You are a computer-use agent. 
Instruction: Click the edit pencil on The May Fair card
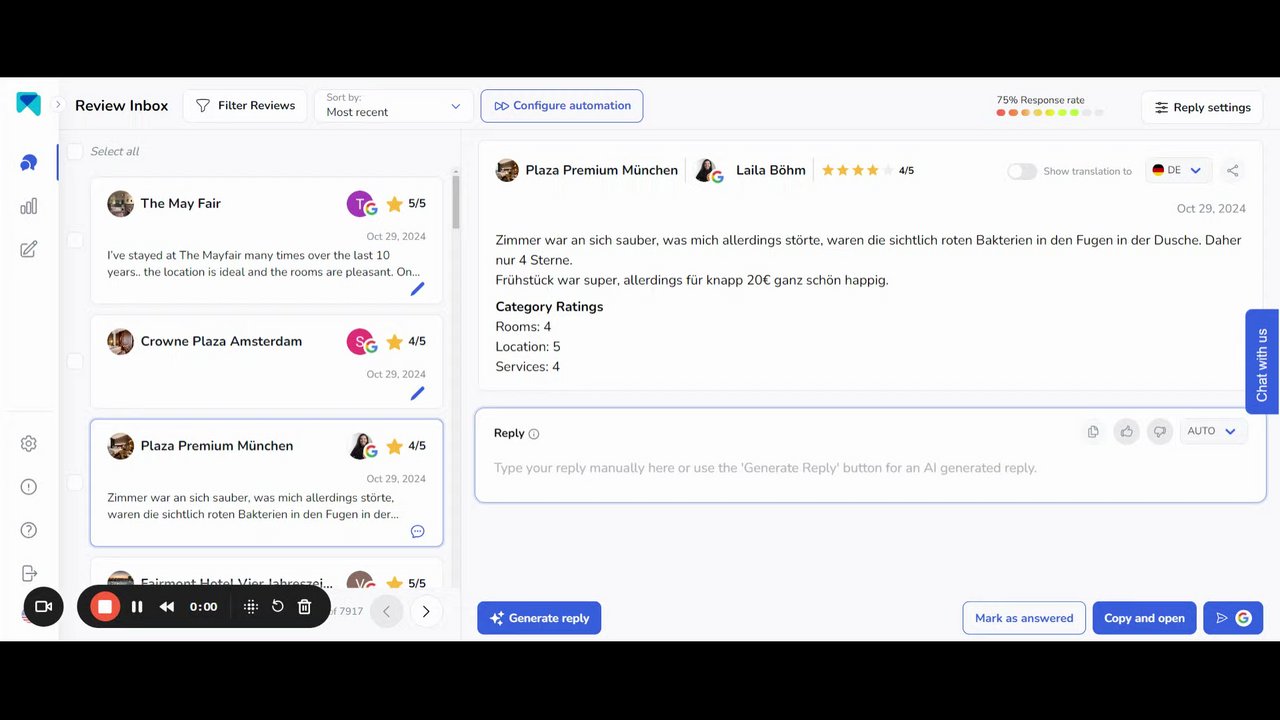pos(418,289)
